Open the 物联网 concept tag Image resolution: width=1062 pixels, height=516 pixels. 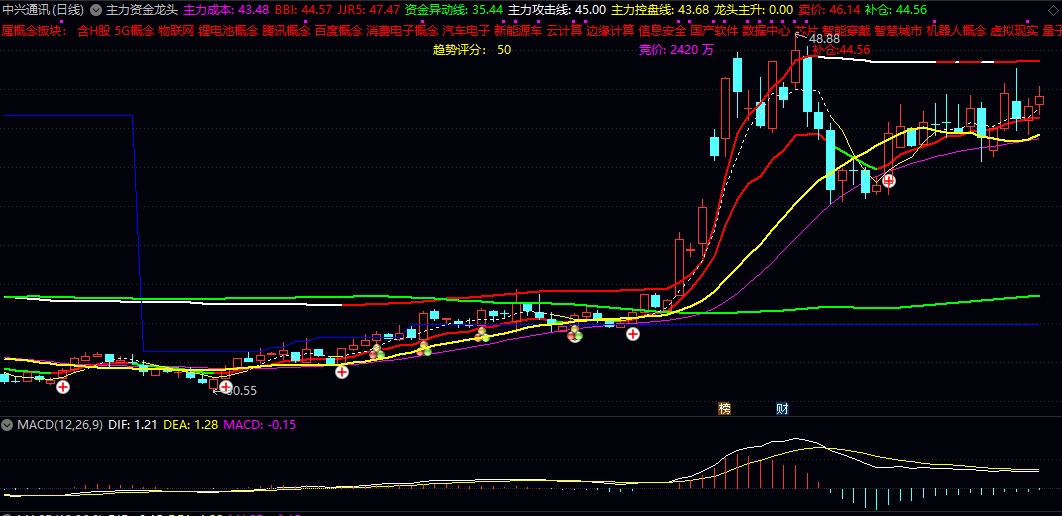(x=176, y=30)
